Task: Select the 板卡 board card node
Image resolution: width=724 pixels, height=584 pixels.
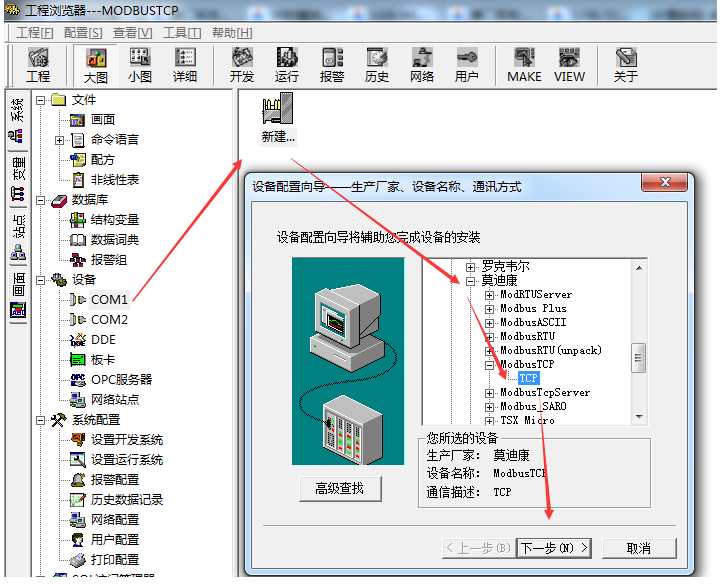Action: [103, 360]
